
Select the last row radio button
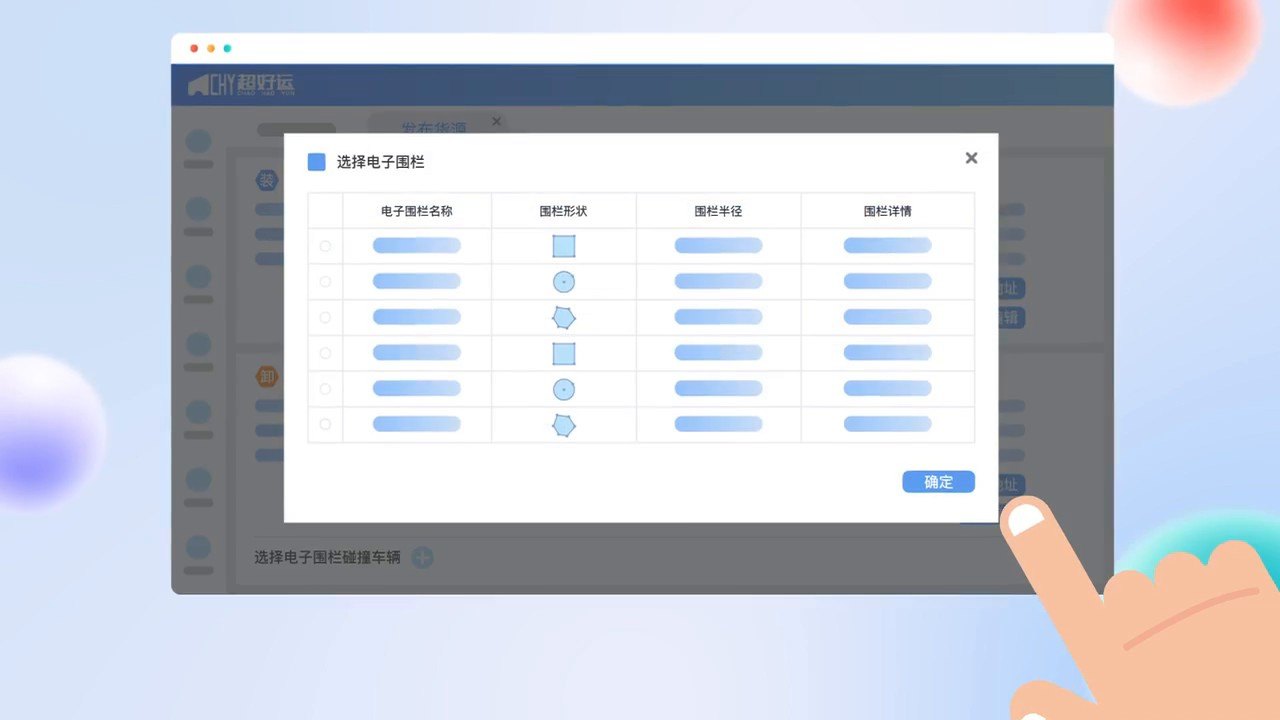click(325, 425)
